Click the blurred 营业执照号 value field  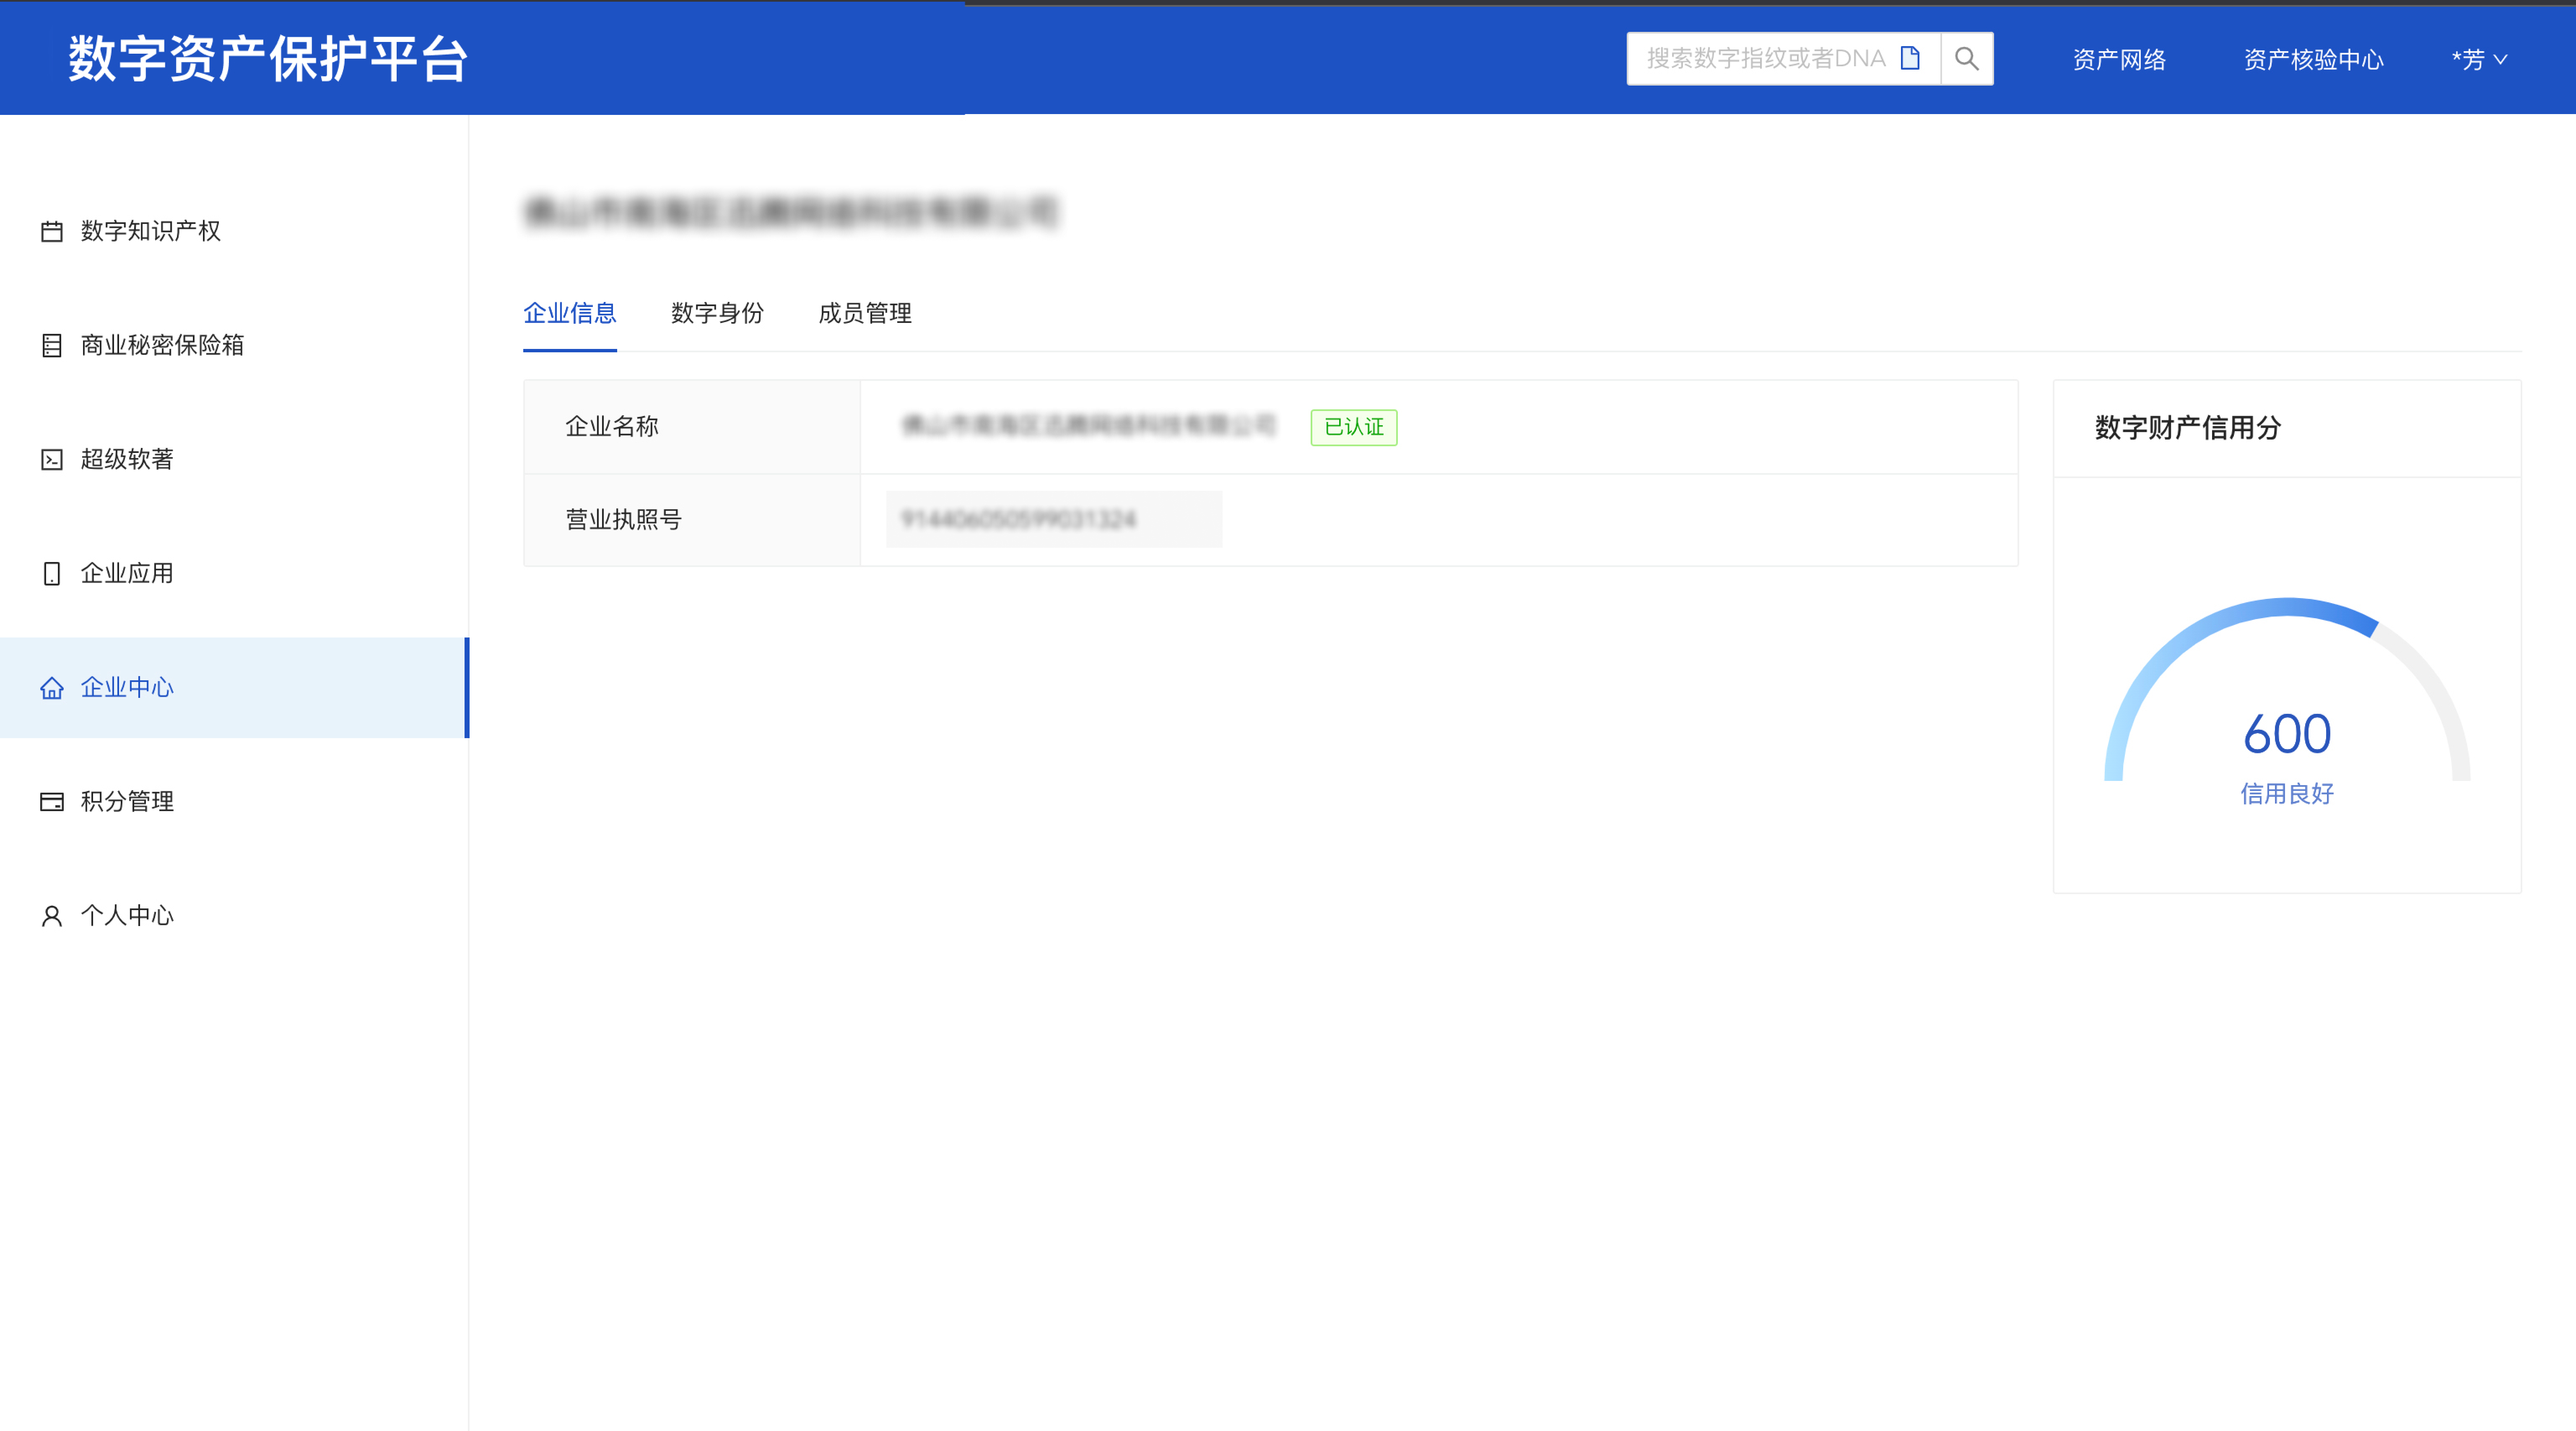(x=1053, y=519)
